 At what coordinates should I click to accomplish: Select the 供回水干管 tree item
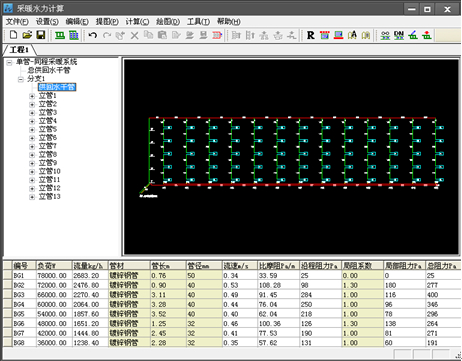[57, 87]
